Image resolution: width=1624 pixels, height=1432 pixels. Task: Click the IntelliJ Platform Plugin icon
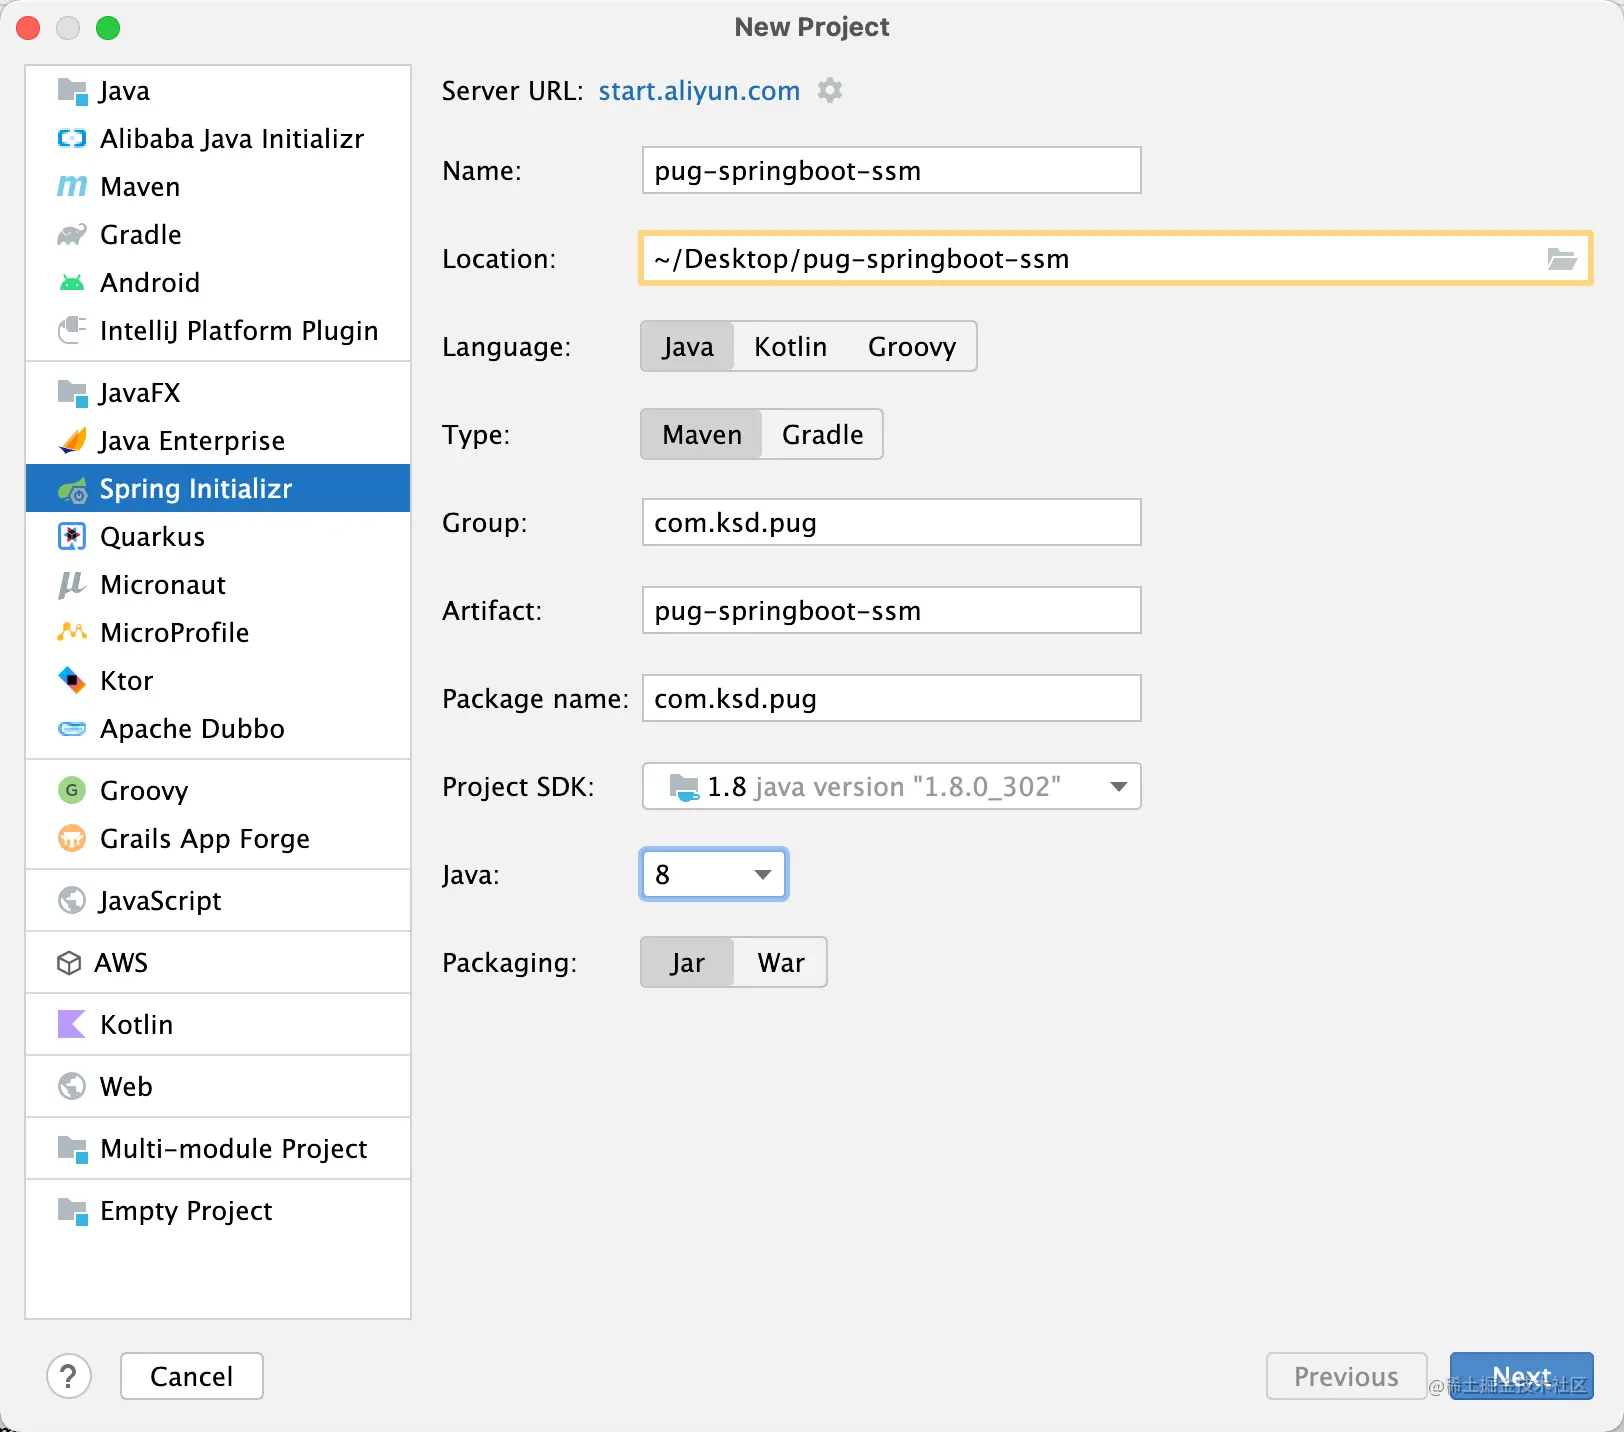(72, 330)
